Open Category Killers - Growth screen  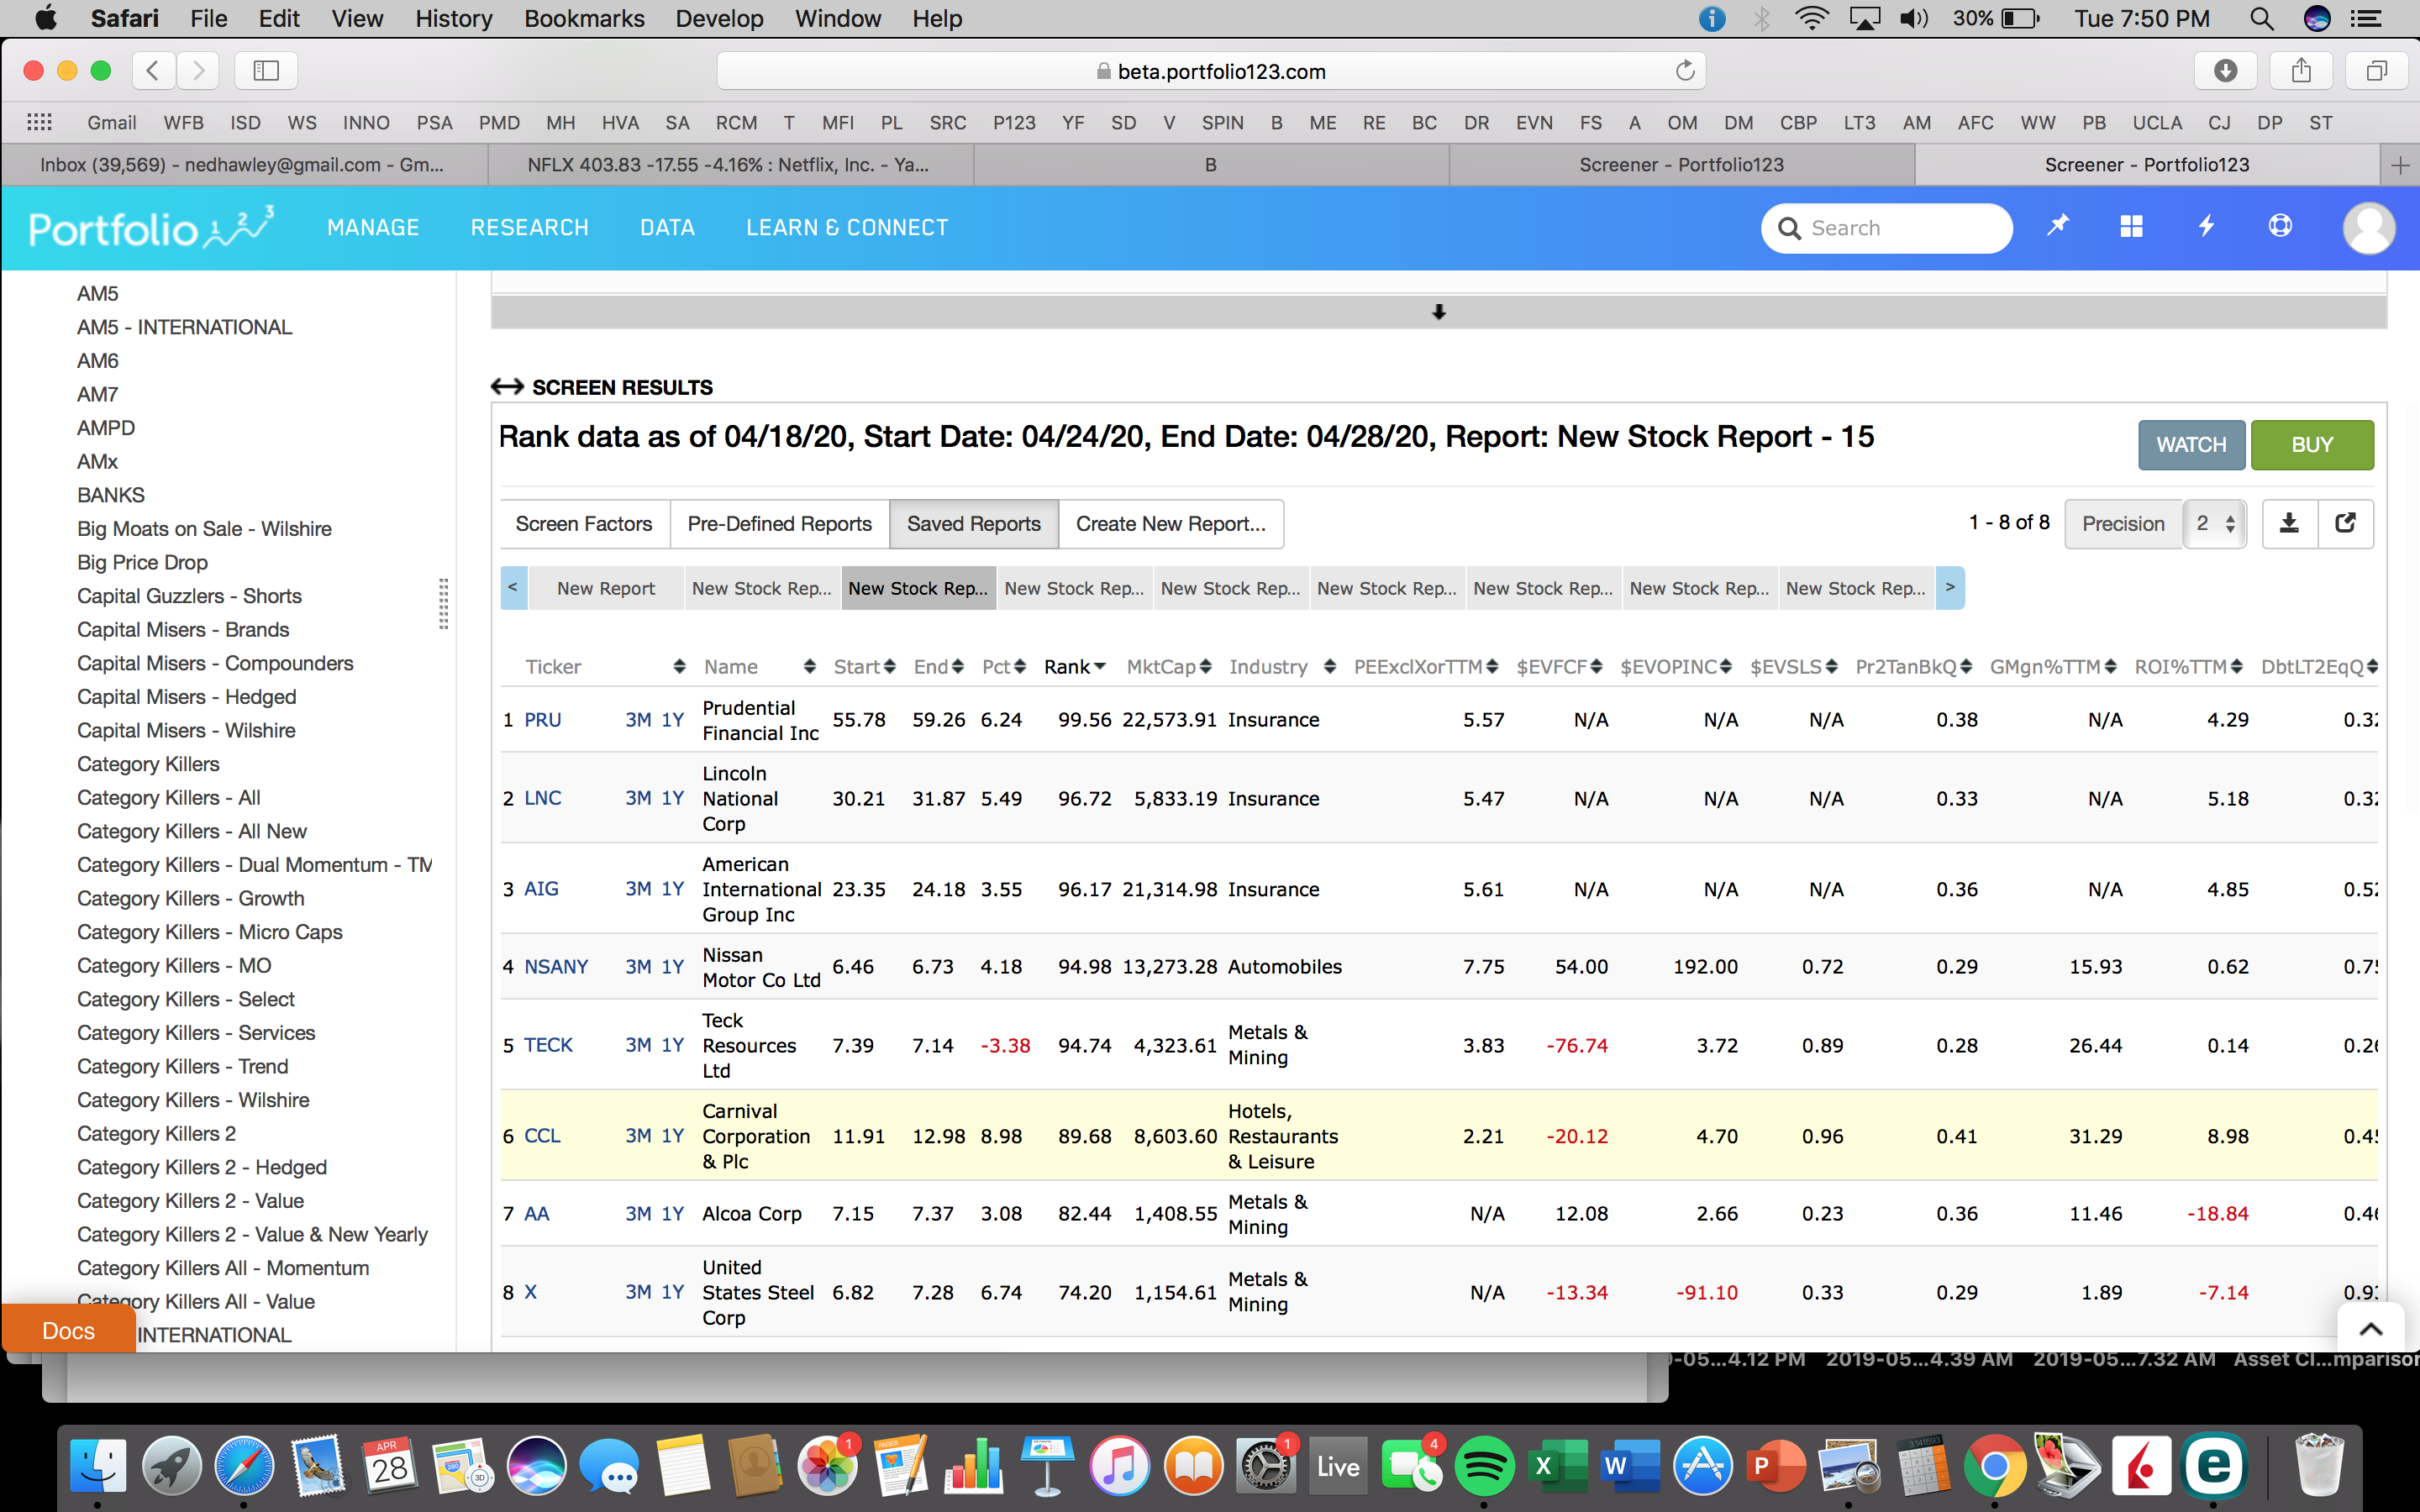click(190, 898)
